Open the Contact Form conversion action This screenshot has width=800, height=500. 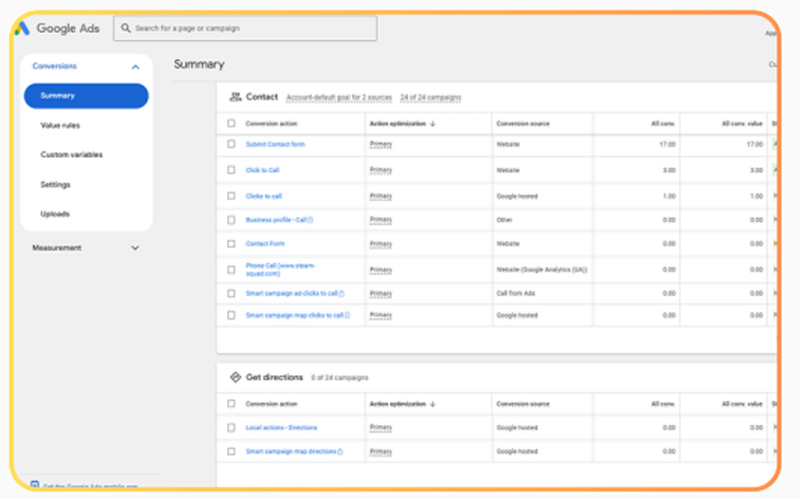coord(265,244)
